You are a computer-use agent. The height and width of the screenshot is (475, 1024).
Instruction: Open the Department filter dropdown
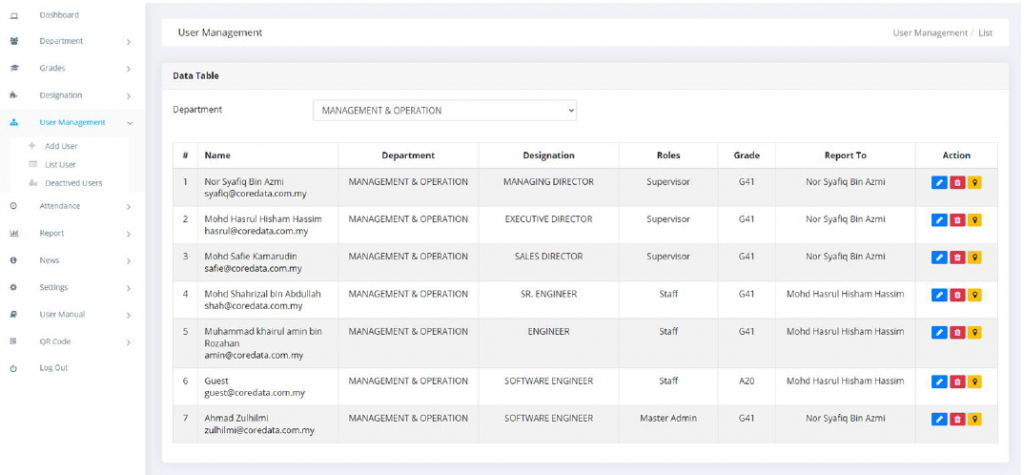[x=444, y=111]
